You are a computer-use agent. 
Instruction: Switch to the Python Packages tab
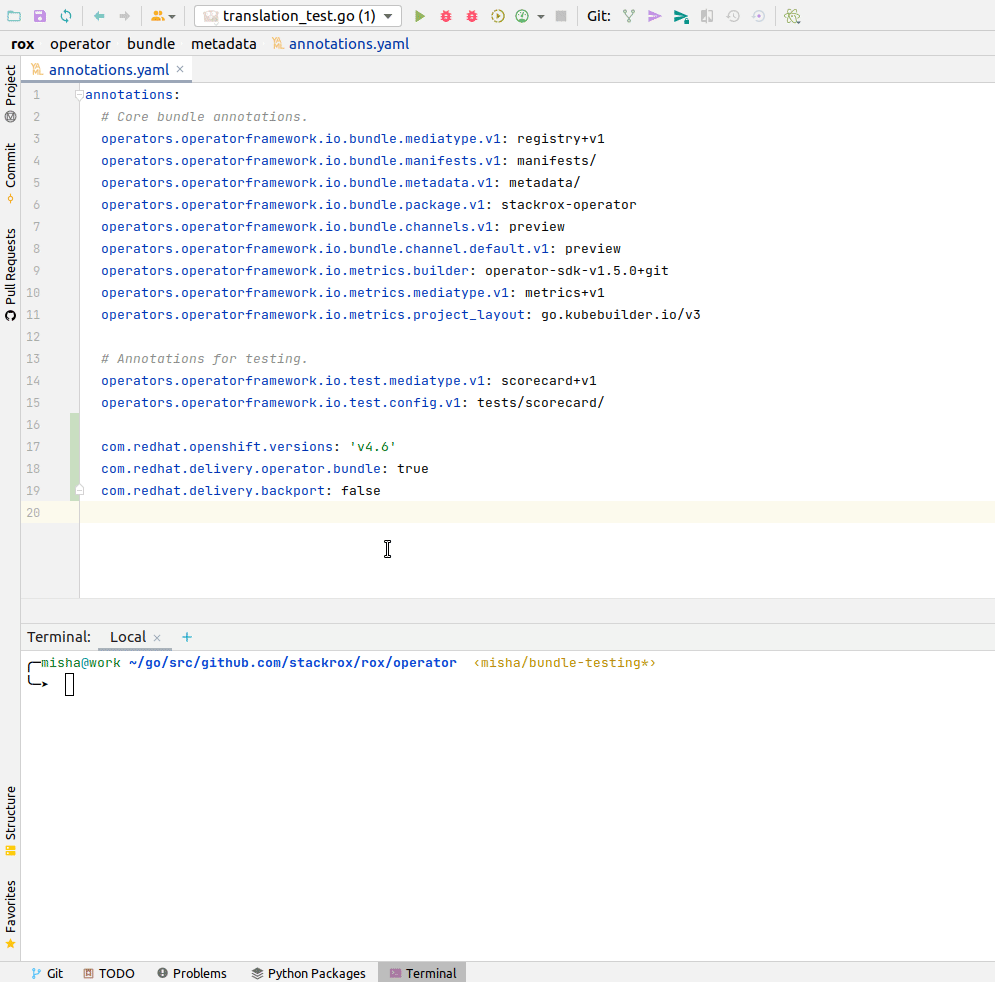tap(308, 972)
